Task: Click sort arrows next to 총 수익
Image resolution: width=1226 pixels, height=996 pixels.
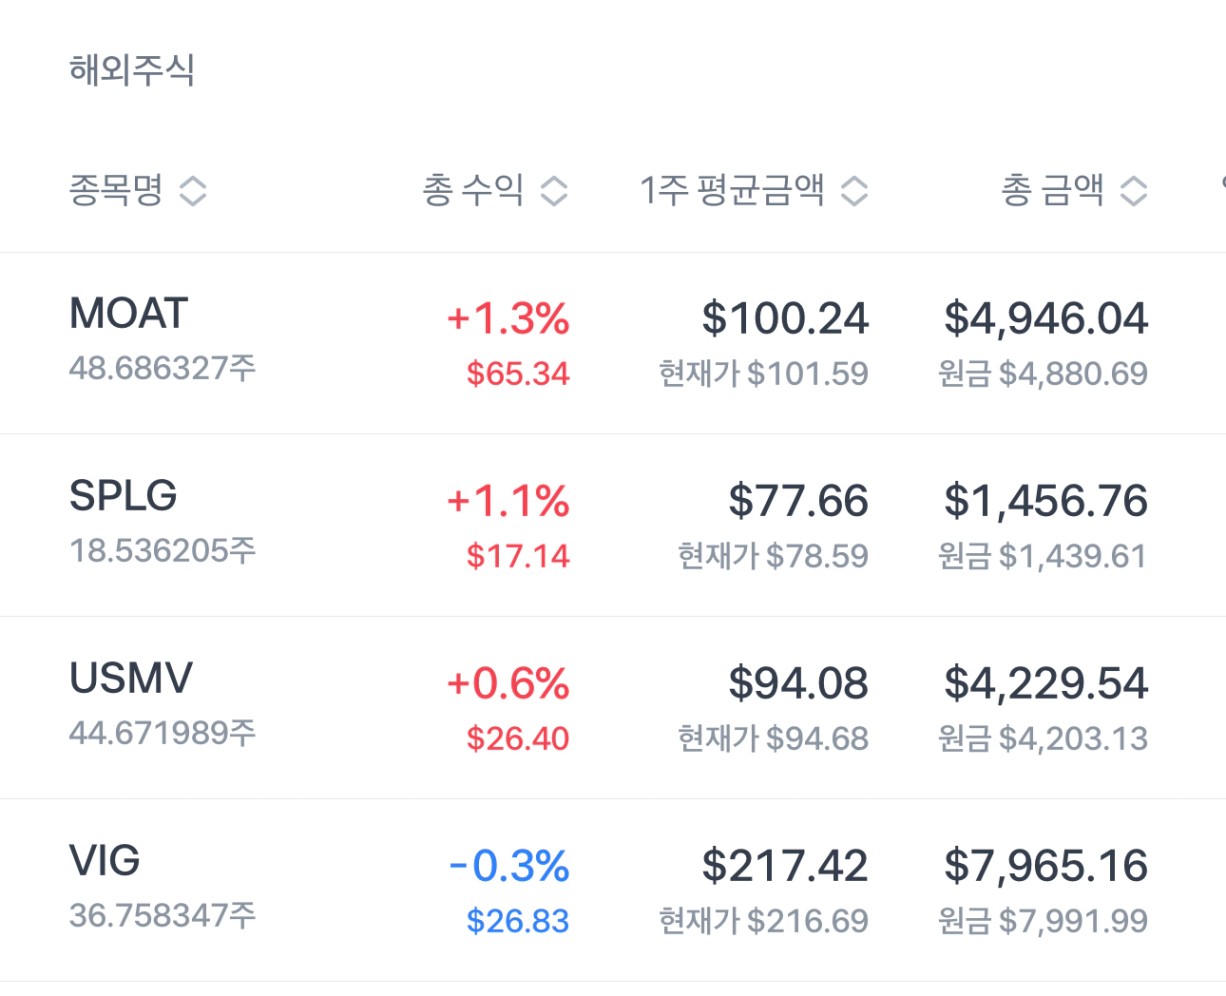Action: [x=554, y=190]
